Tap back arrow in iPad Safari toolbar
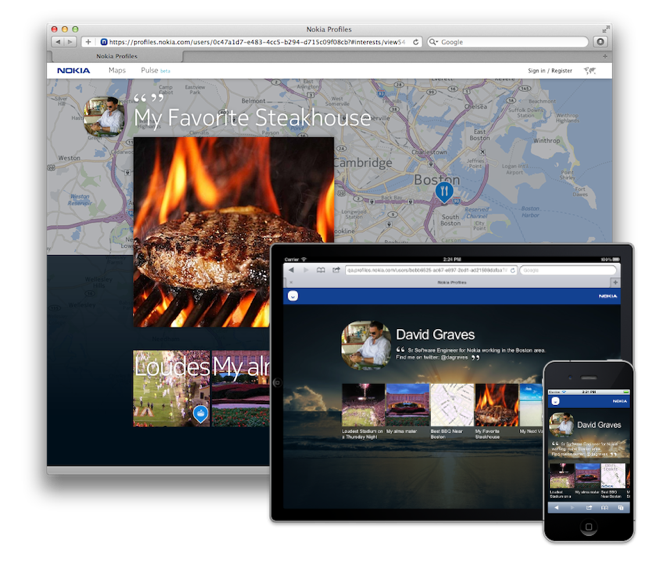 tap(291, 270)
